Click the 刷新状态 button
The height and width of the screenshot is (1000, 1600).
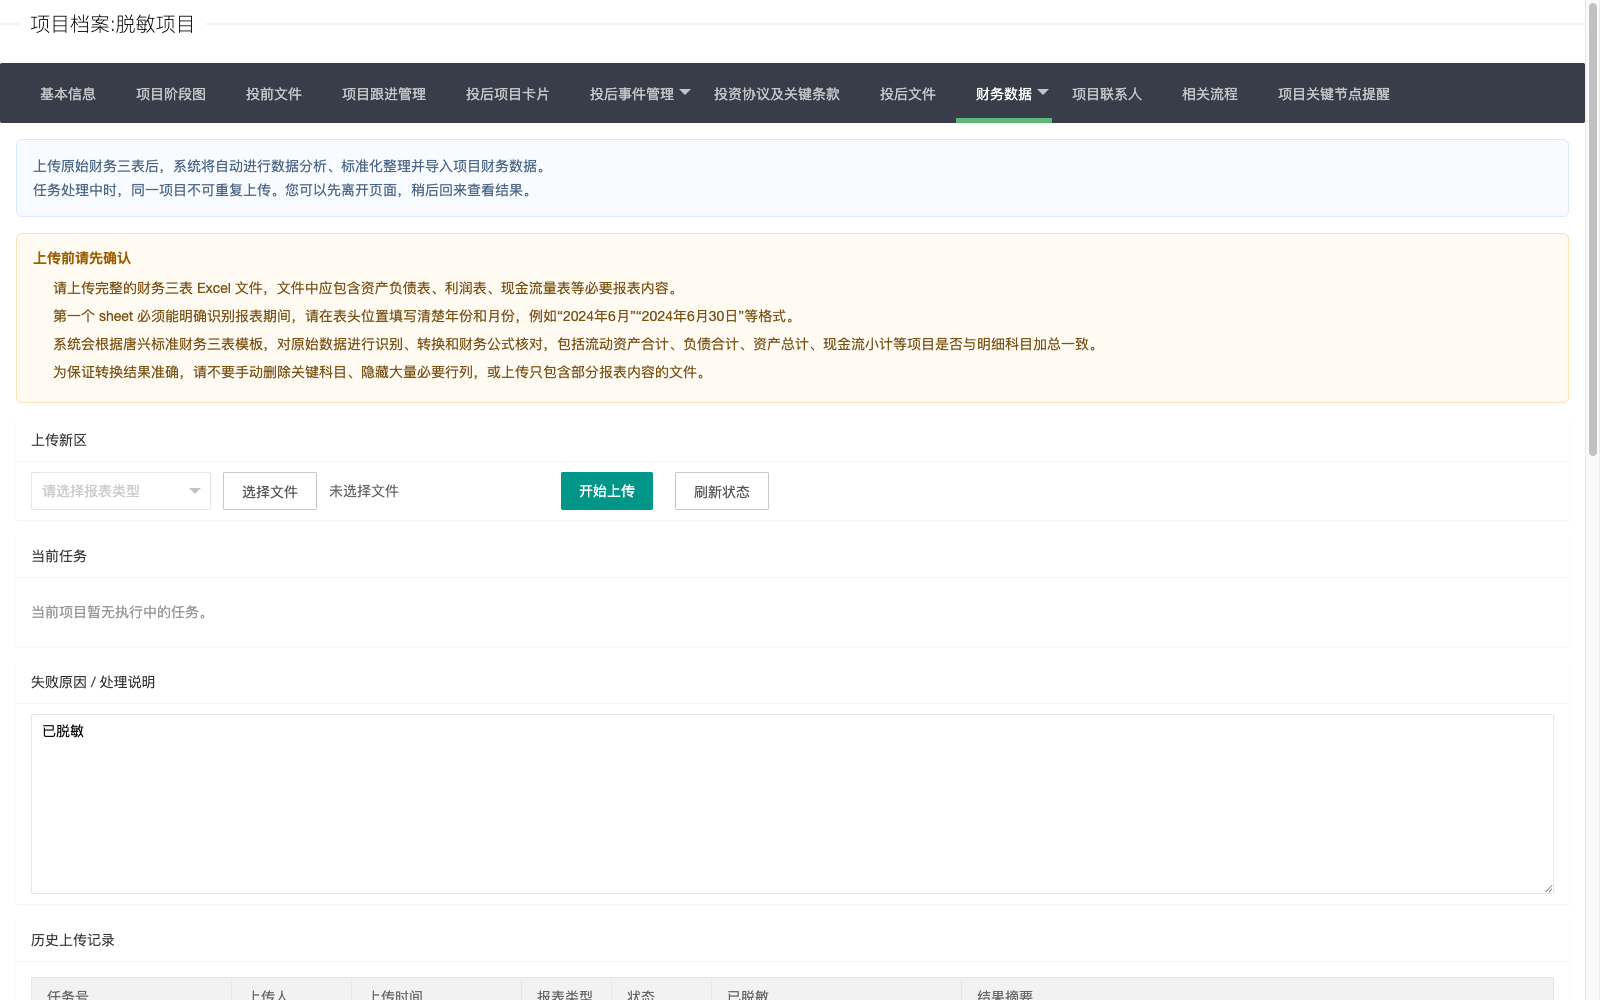click(722, 491)
